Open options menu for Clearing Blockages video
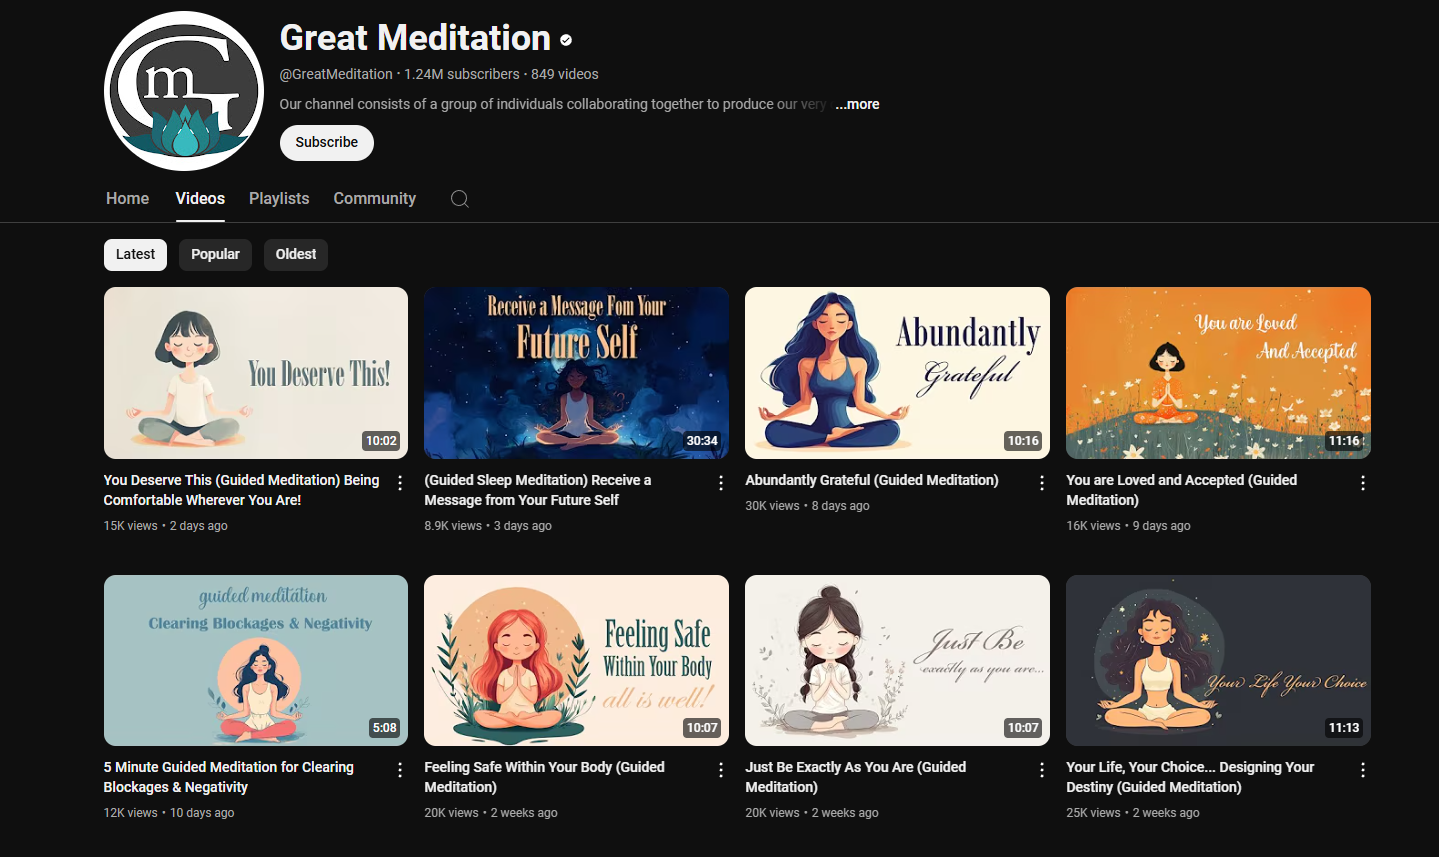1439x857 pixels. click(x=400, y=770)
